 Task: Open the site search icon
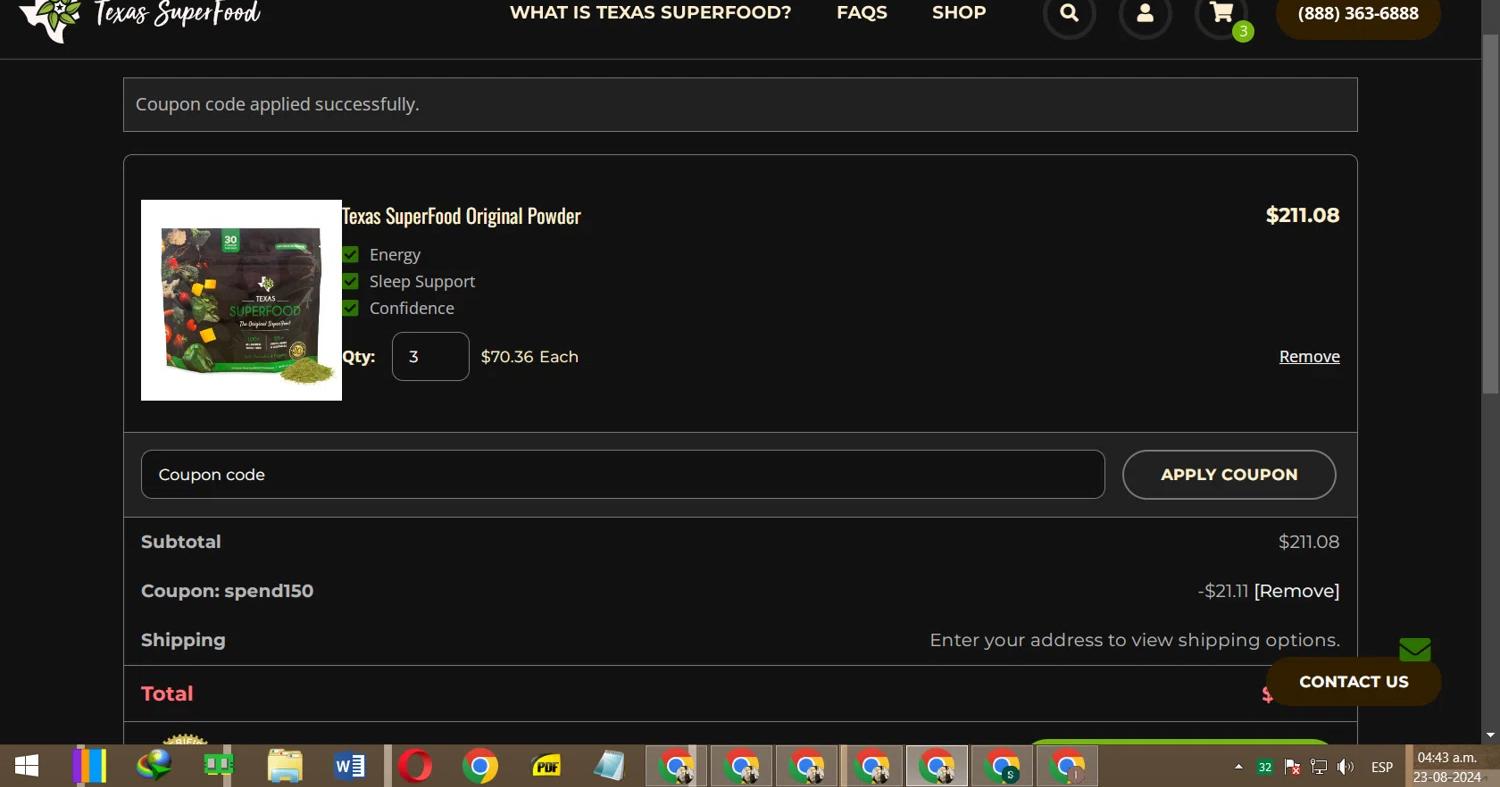click(x=1069, y=14)
